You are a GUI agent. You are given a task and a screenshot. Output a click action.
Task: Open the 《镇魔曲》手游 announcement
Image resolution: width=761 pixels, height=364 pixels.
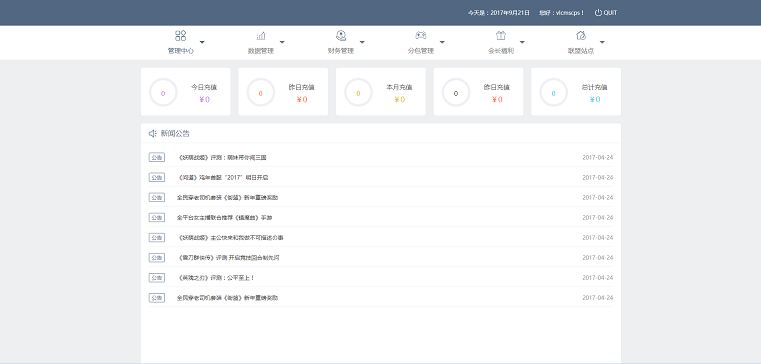[x=225, y=218]
